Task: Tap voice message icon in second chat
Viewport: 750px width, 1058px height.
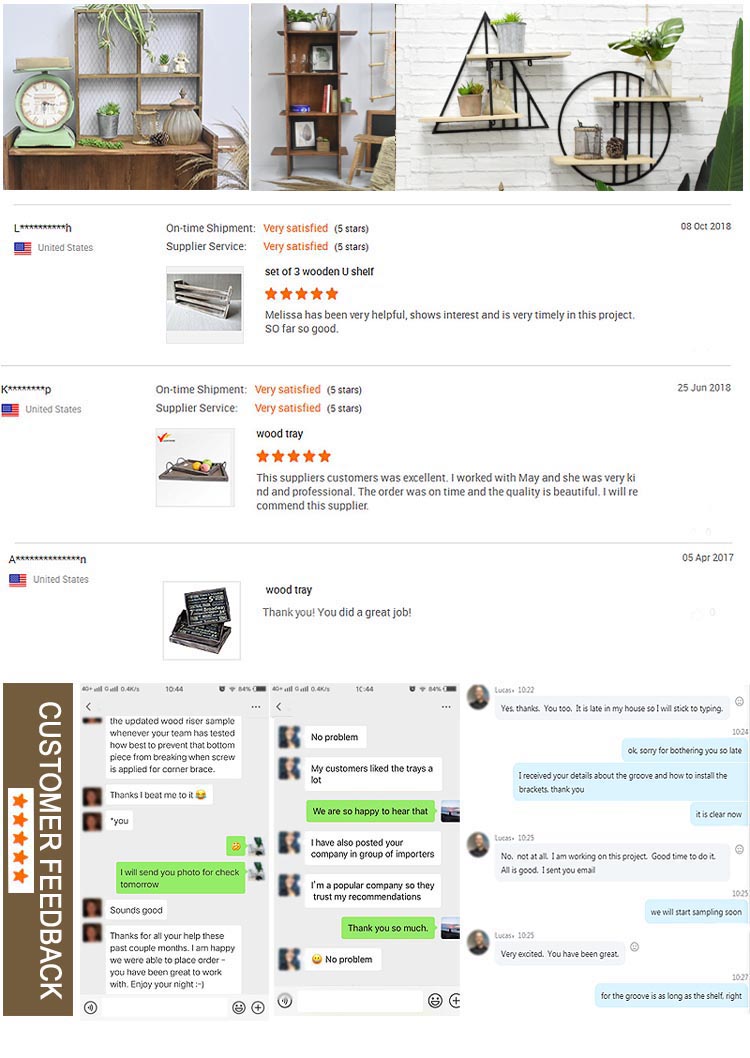Action: click(285, 1001)
